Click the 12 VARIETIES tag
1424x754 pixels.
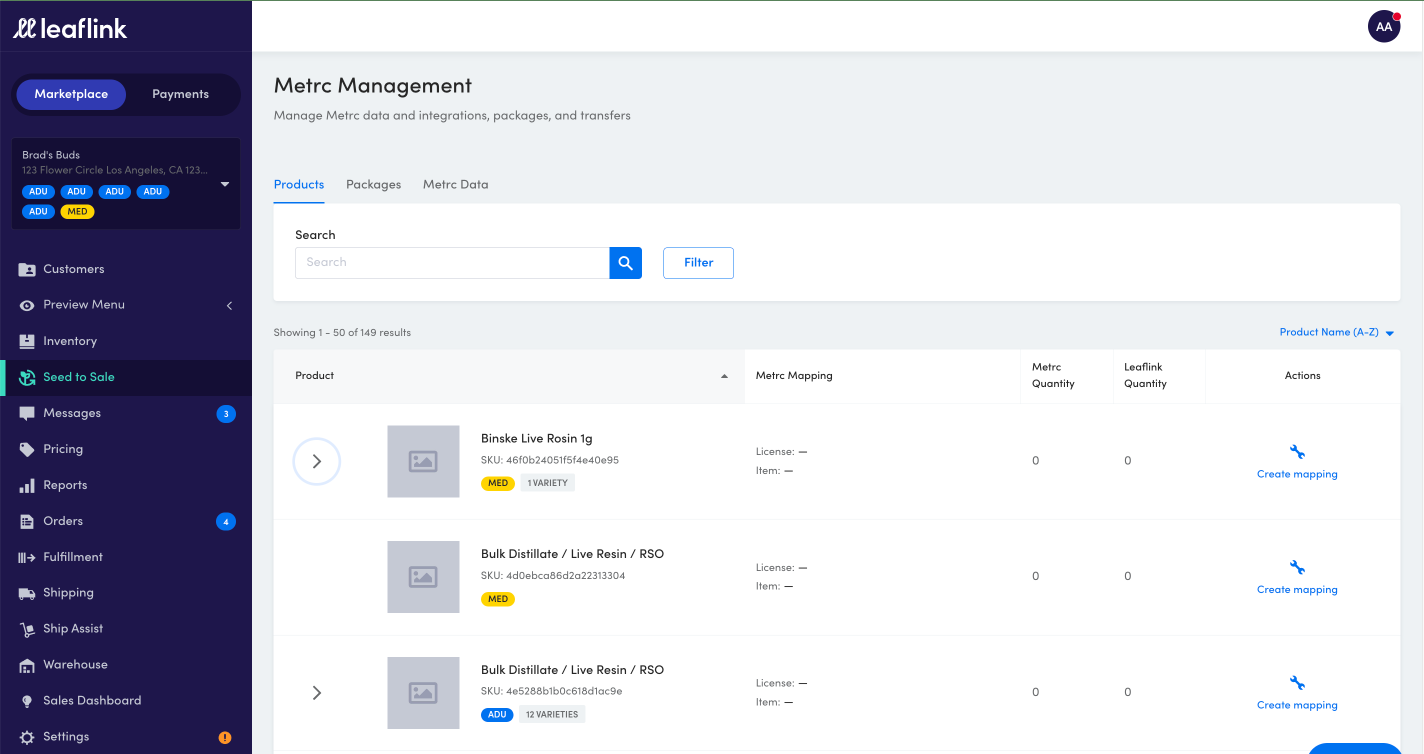click(x=552, y=714)
